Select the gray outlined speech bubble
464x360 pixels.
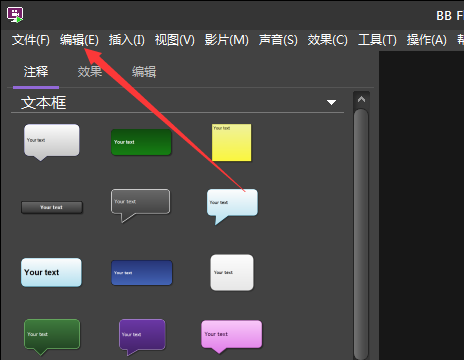(x=140, y=205)
